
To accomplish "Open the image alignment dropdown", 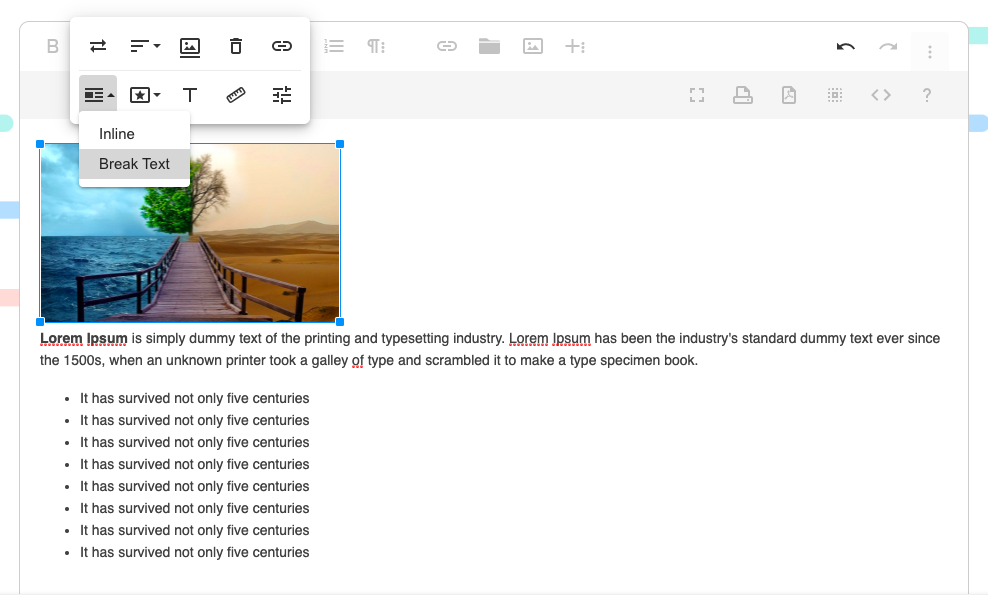I will pos(143,46).
